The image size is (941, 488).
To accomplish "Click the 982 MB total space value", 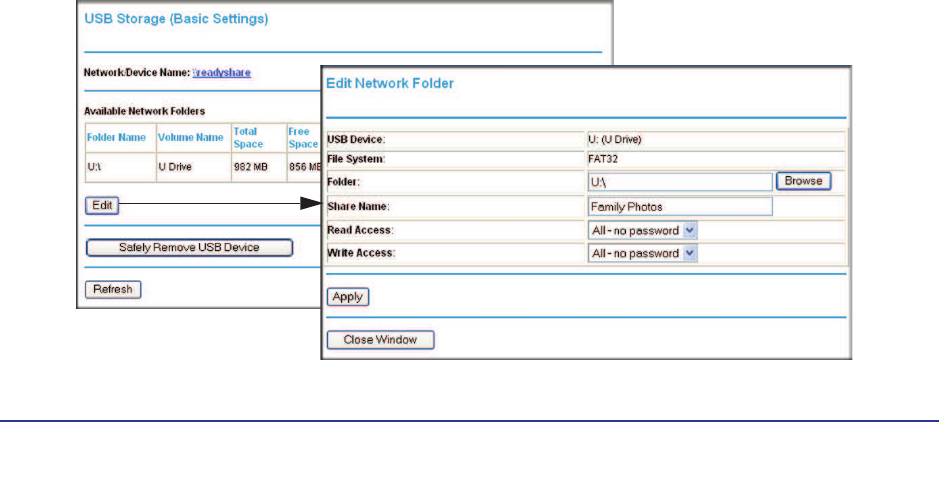I will coord(251,167).
